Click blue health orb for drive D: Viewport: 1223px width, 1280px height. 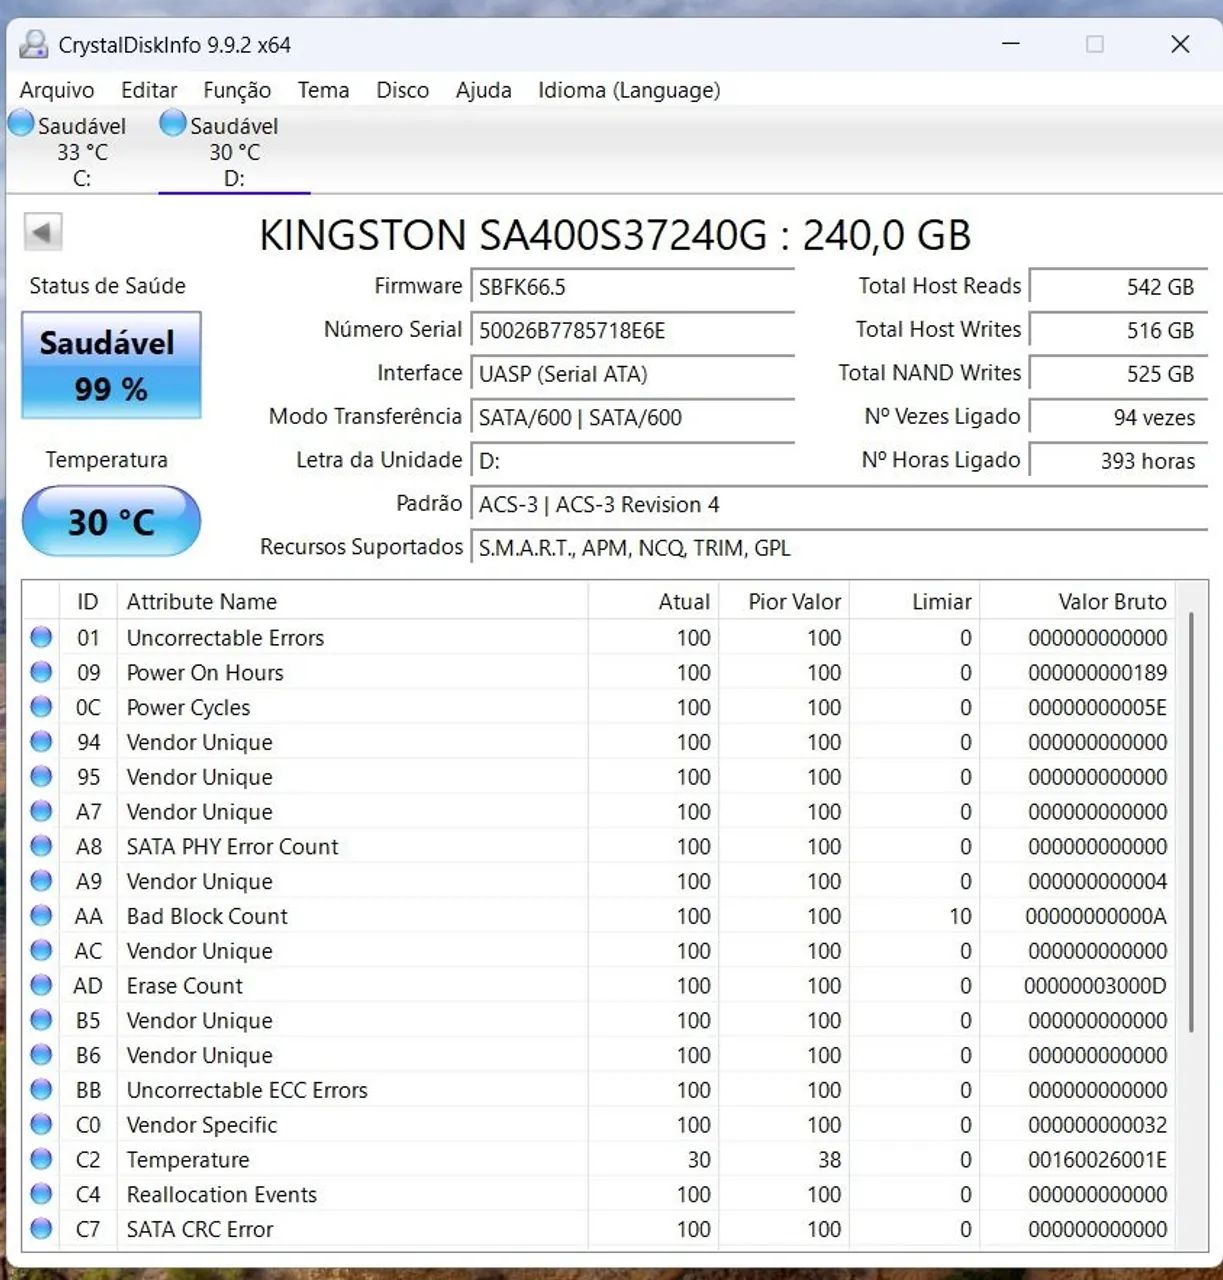tap(173, 123)
